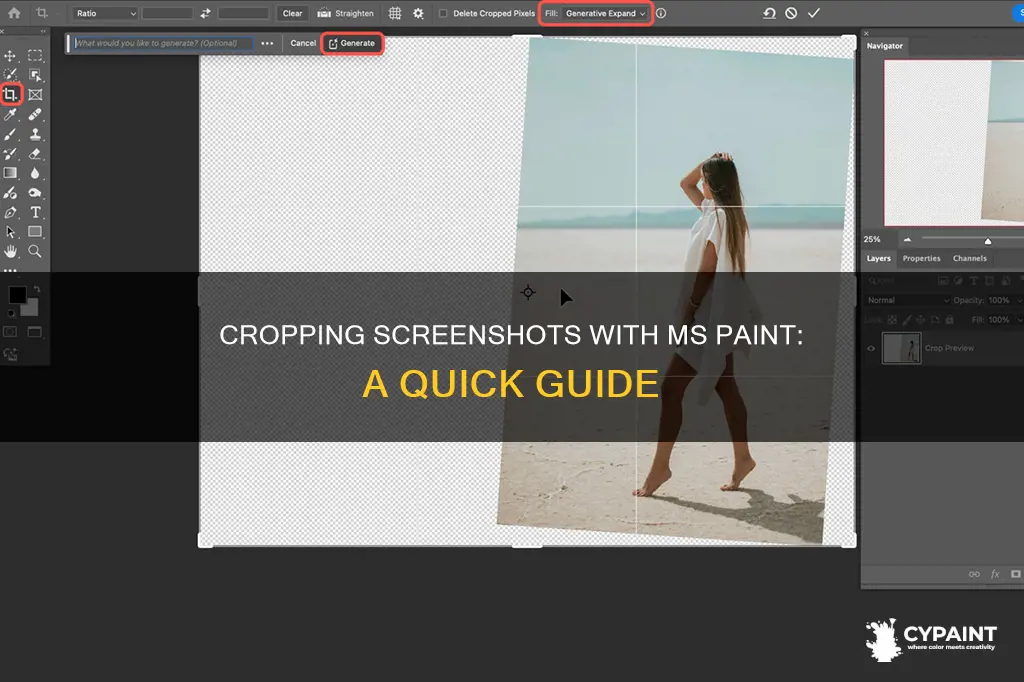Select the Move tool

pyautogui.click(x=10, y=56)
